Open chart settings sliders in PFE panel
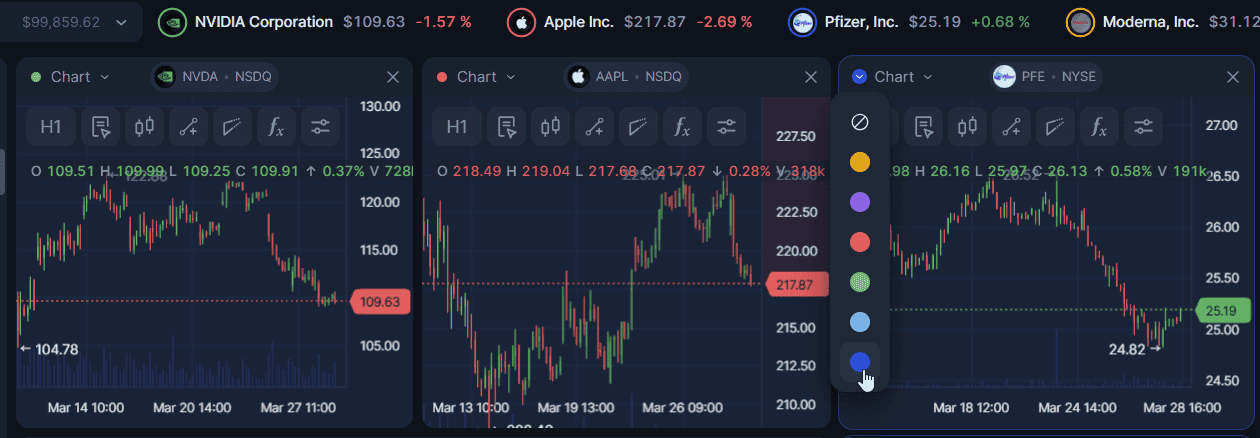1260x438 pixels. click(1143, 127)
